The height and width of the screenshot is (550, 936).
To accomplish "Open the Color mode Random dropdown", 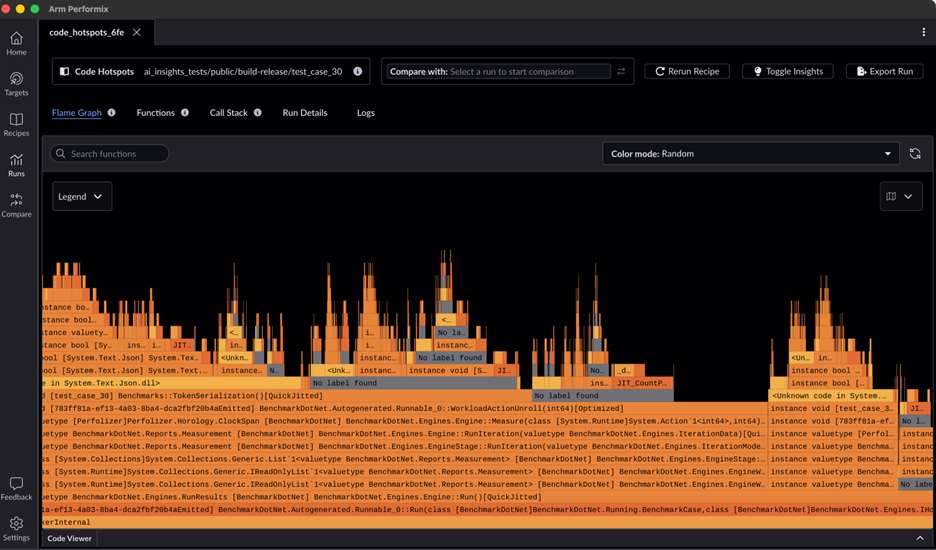I will pyautogui.click(x=750, y=153).
